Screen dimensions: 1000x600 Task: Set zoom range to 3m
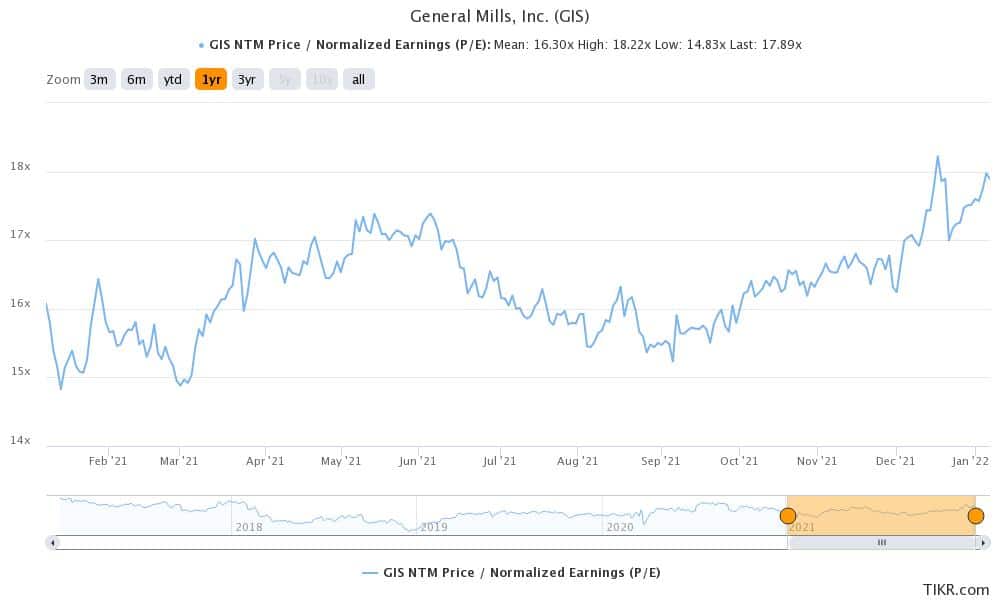99,80
